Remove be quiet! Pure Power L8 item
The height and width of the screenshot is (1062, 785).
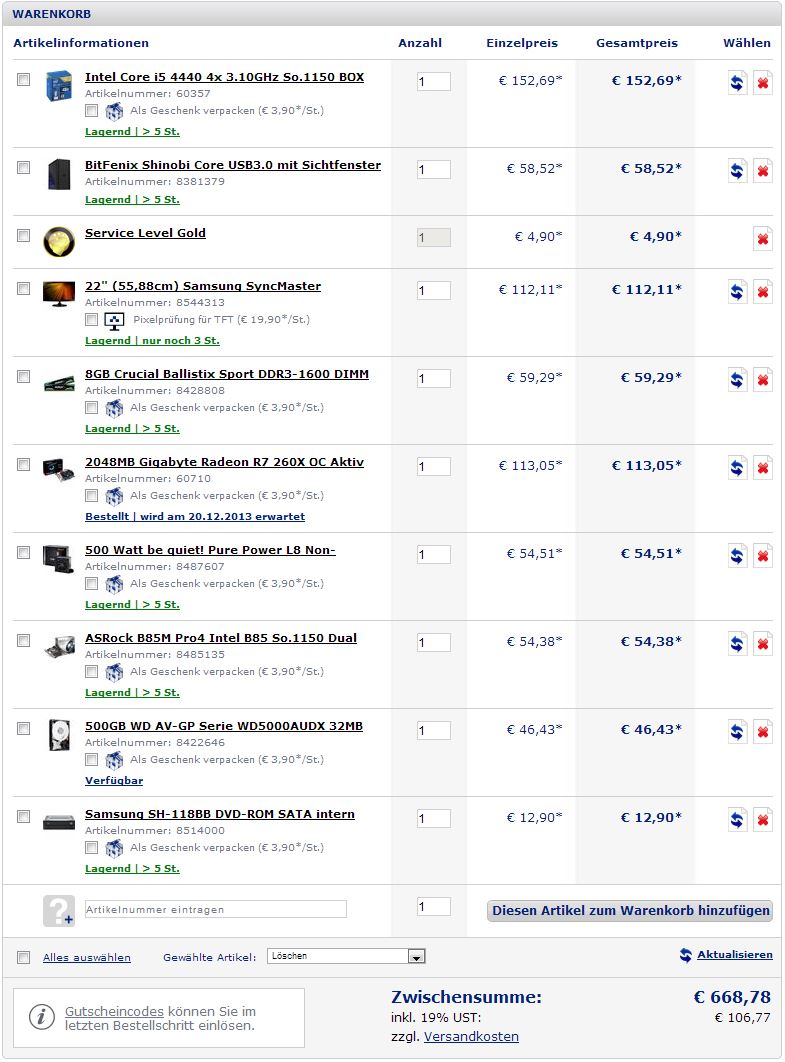[763, 556]
